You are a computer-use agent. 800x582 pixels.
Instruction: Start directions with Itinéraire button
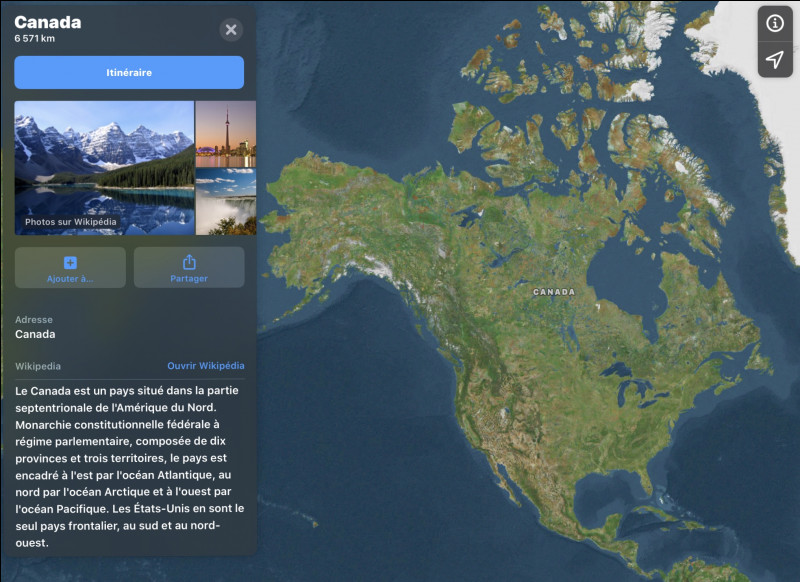pos(129,72)
